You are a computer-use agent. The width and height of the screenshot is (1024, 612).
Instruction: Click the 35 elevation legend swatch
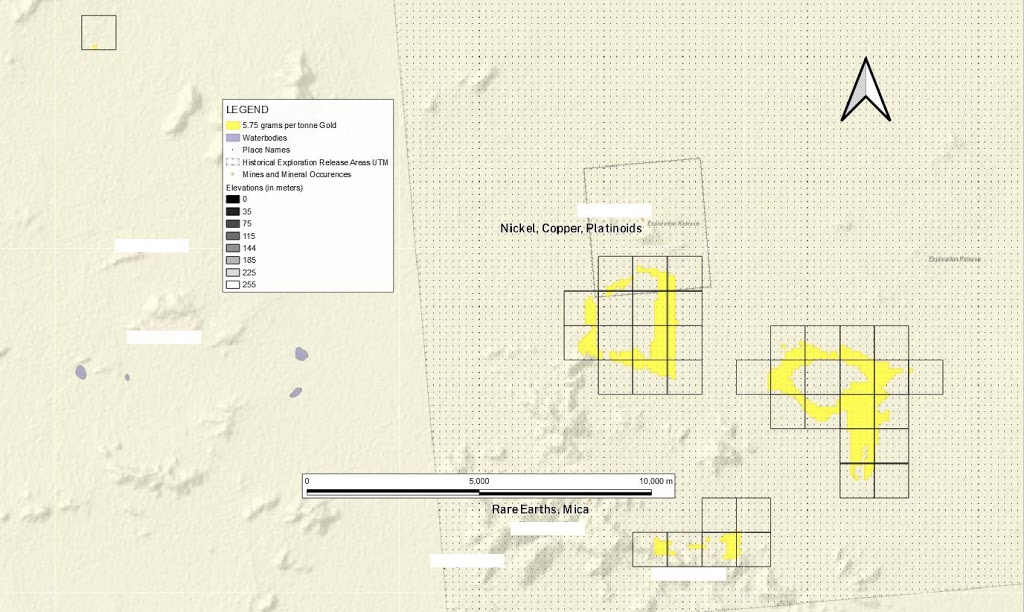[x=233, y=211]
